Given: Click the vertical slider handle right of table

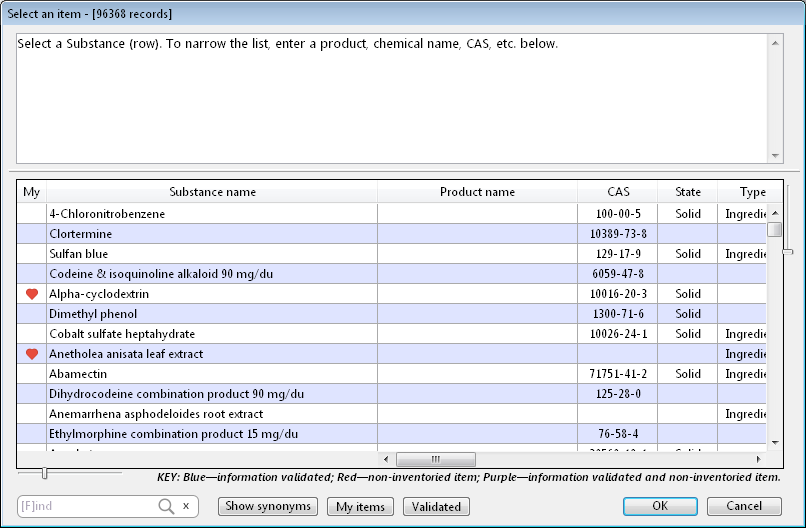Looking at the screenshot, I should point(788,252).
